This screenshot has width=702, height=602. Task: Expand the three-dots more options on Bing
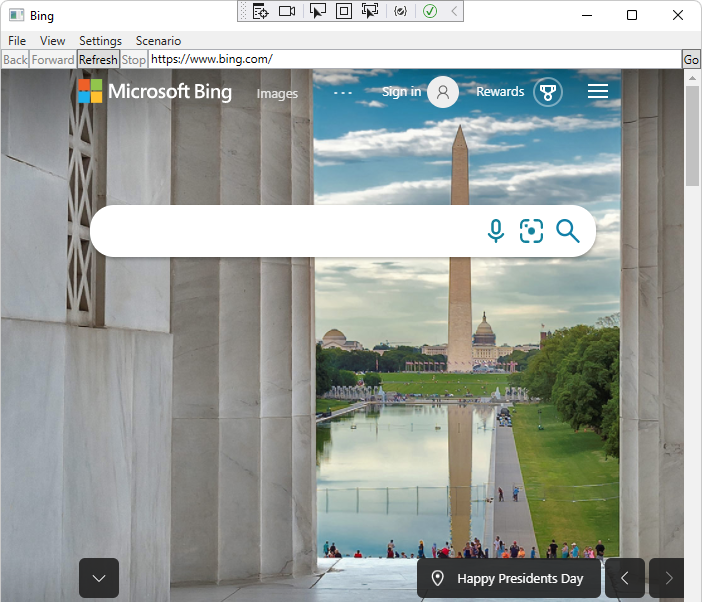(x=343, y=93)
